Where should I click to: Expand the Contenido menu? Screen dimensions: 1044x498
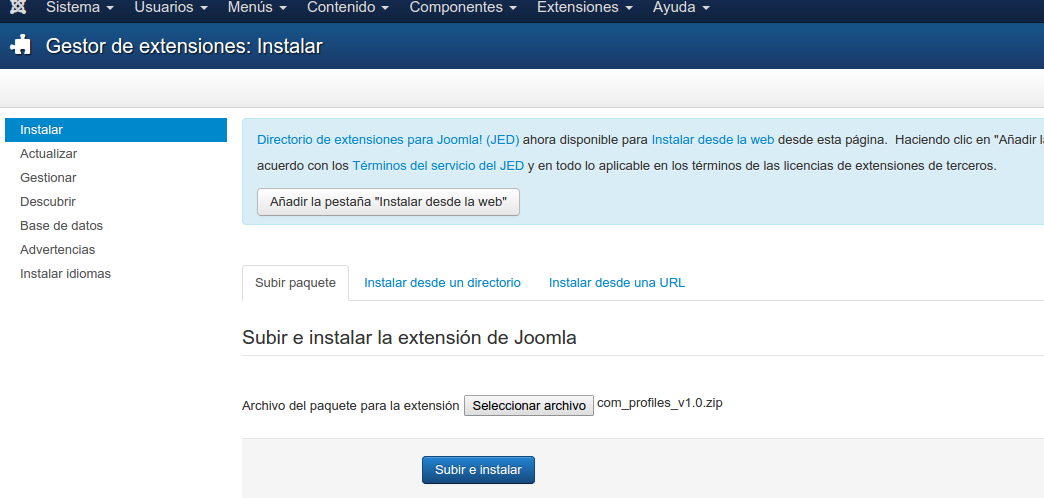348,8
